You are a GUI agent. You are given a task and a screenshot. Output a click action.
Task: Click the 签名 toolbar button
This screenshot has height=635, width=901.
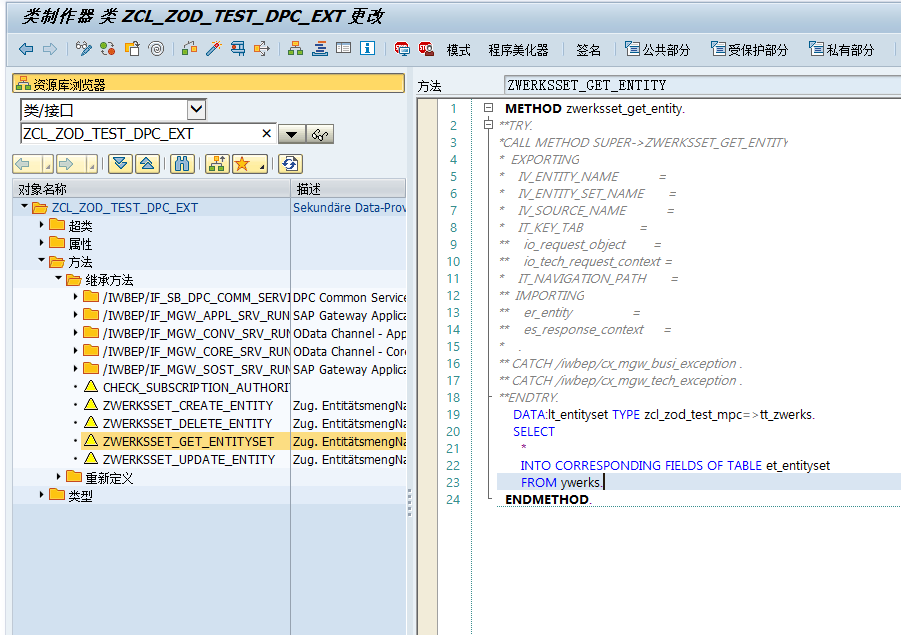(589, 49)
